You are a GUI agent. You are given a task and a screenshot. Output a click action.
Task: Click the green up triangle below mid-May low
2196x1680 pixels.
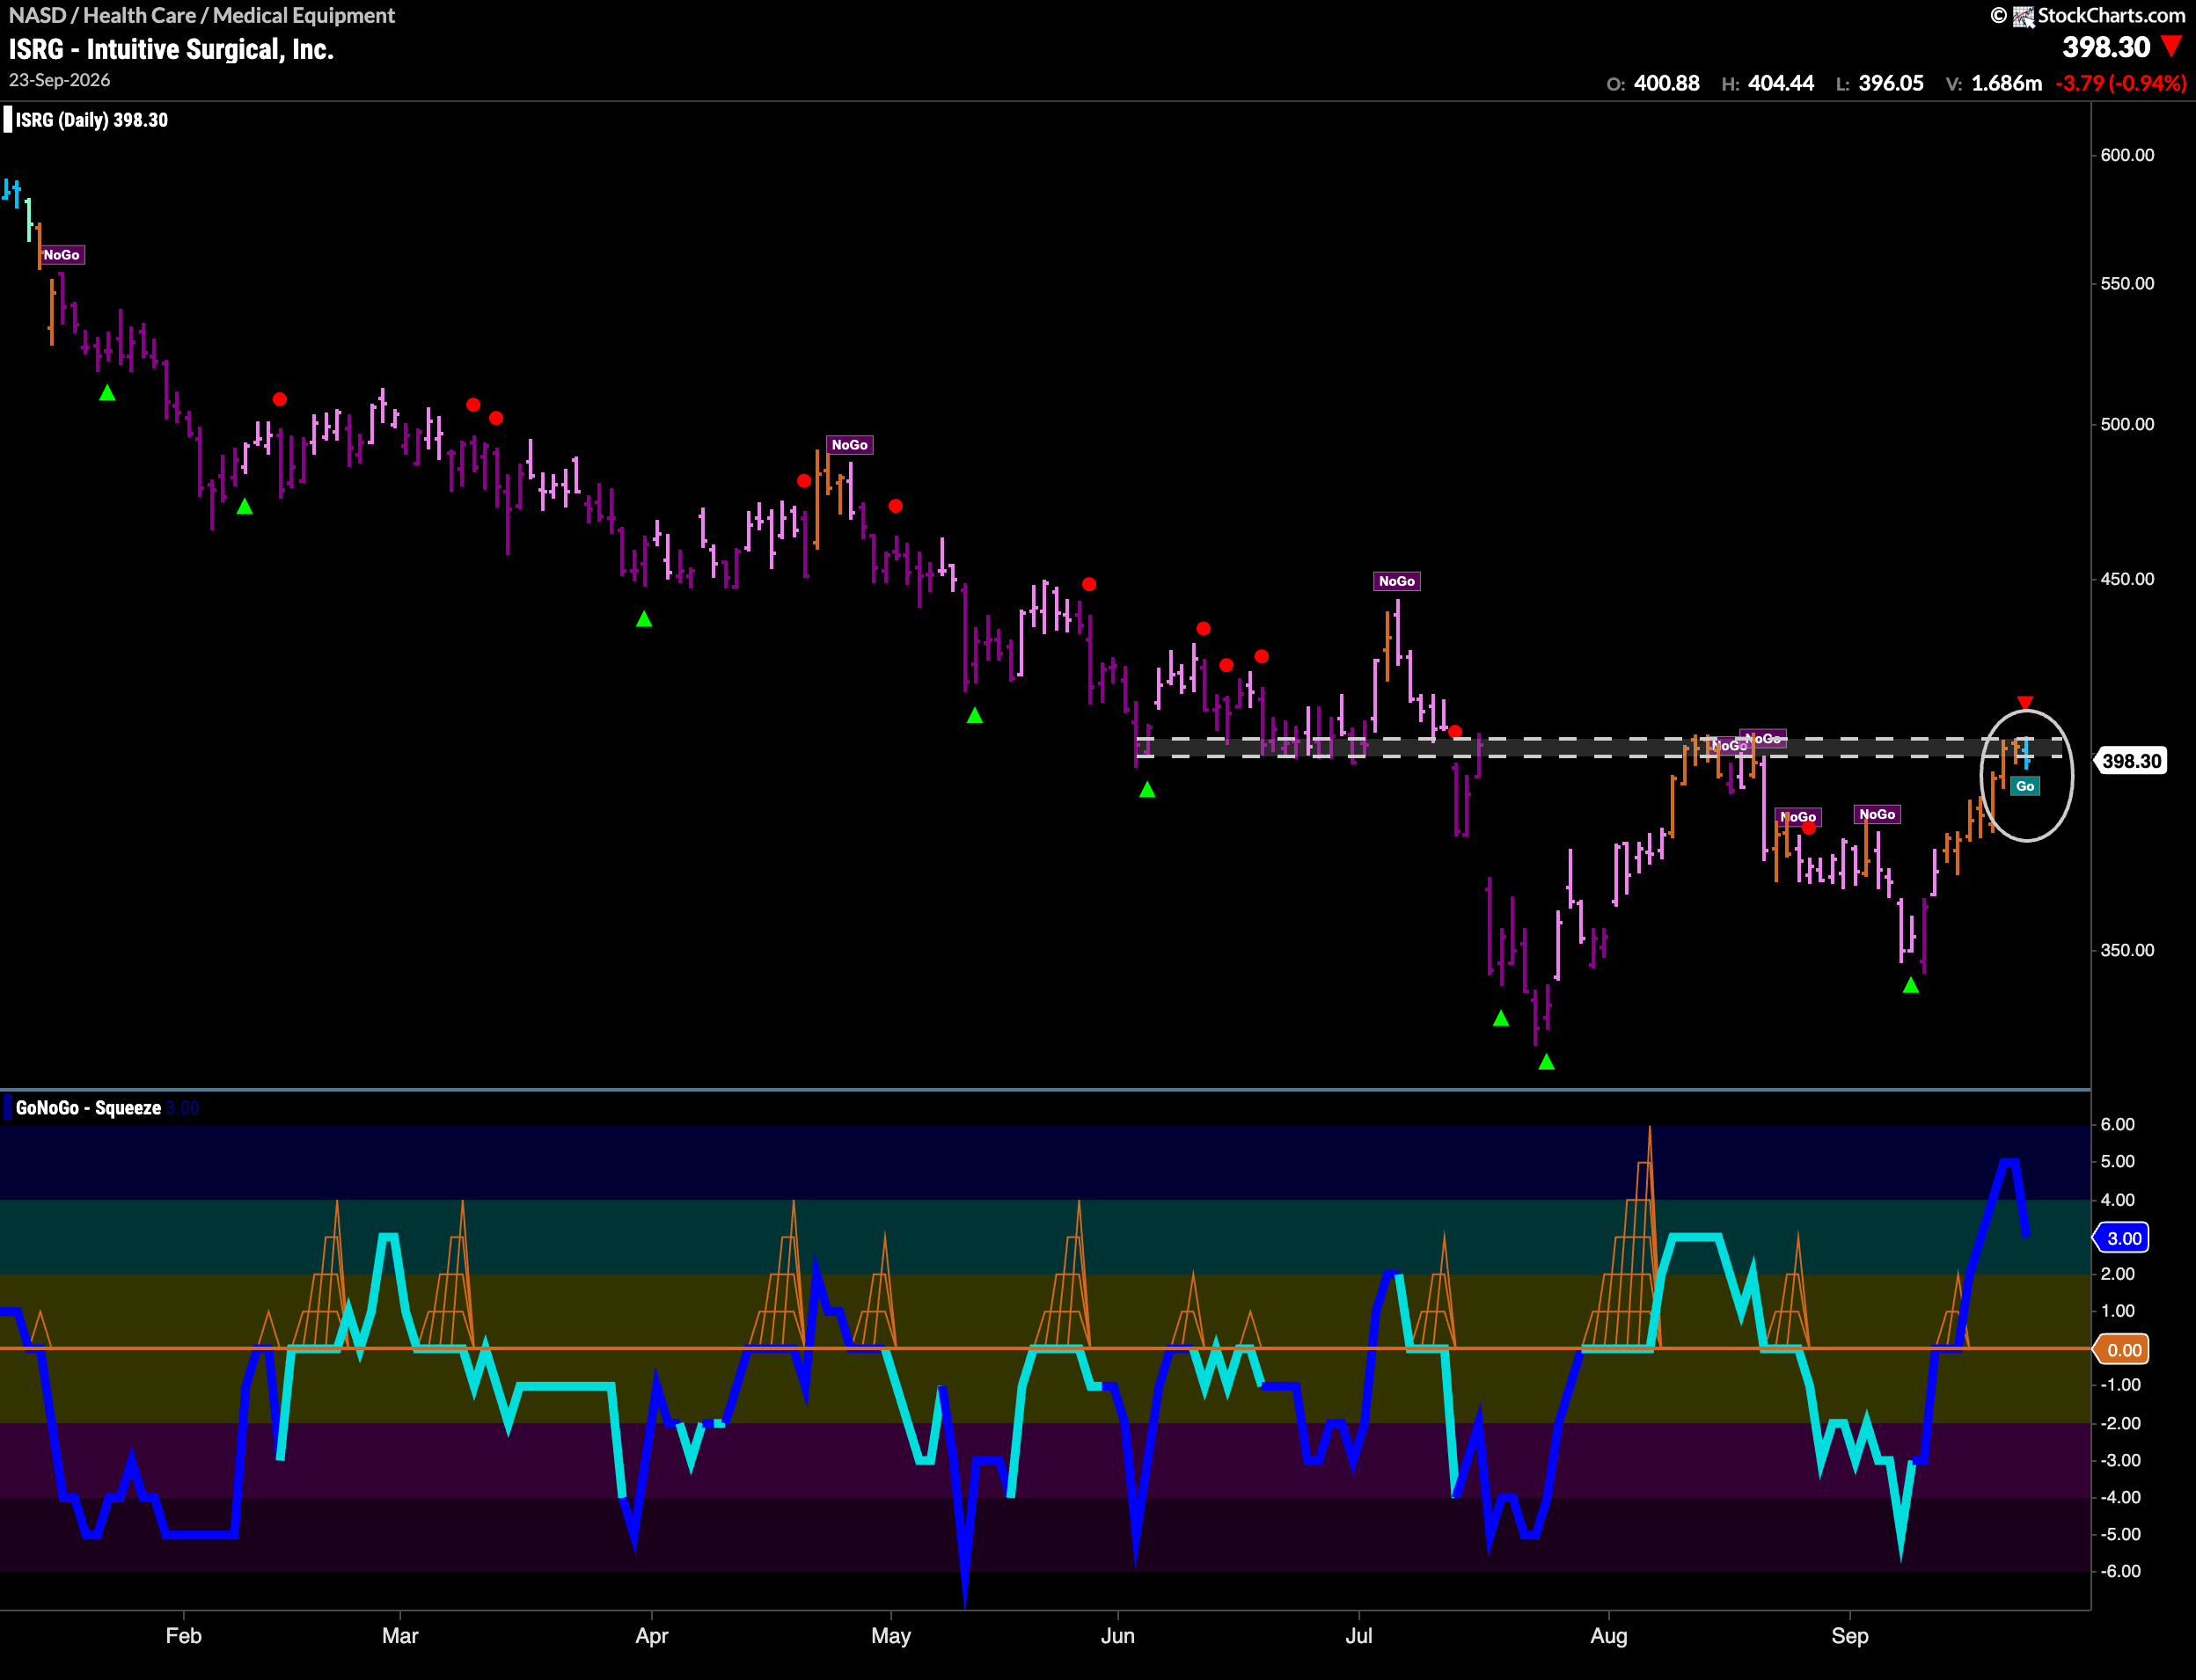[975, 715]
